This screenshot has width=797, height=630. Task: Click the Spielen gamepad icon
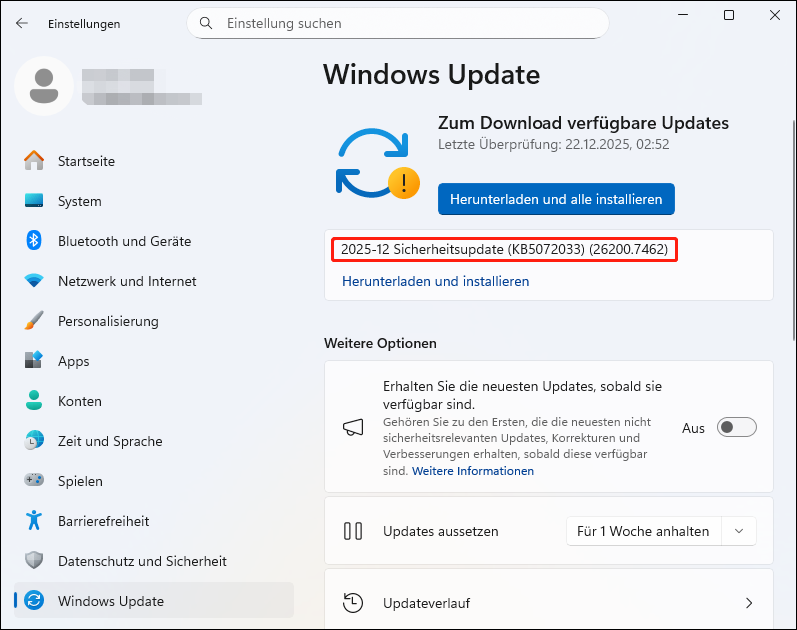[34, 480]
